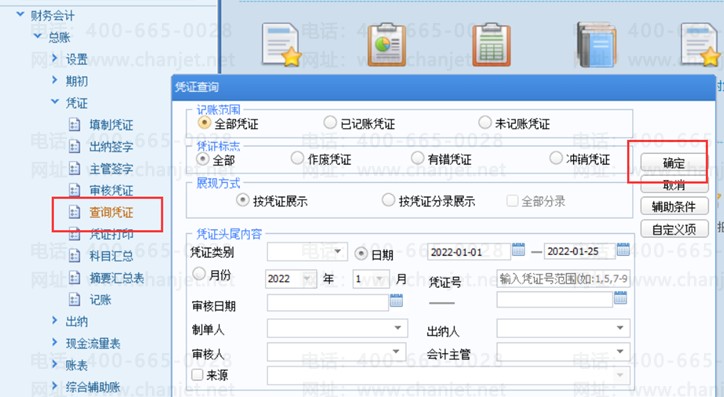Select 未记账凭证 radio button

pos(484,122)
